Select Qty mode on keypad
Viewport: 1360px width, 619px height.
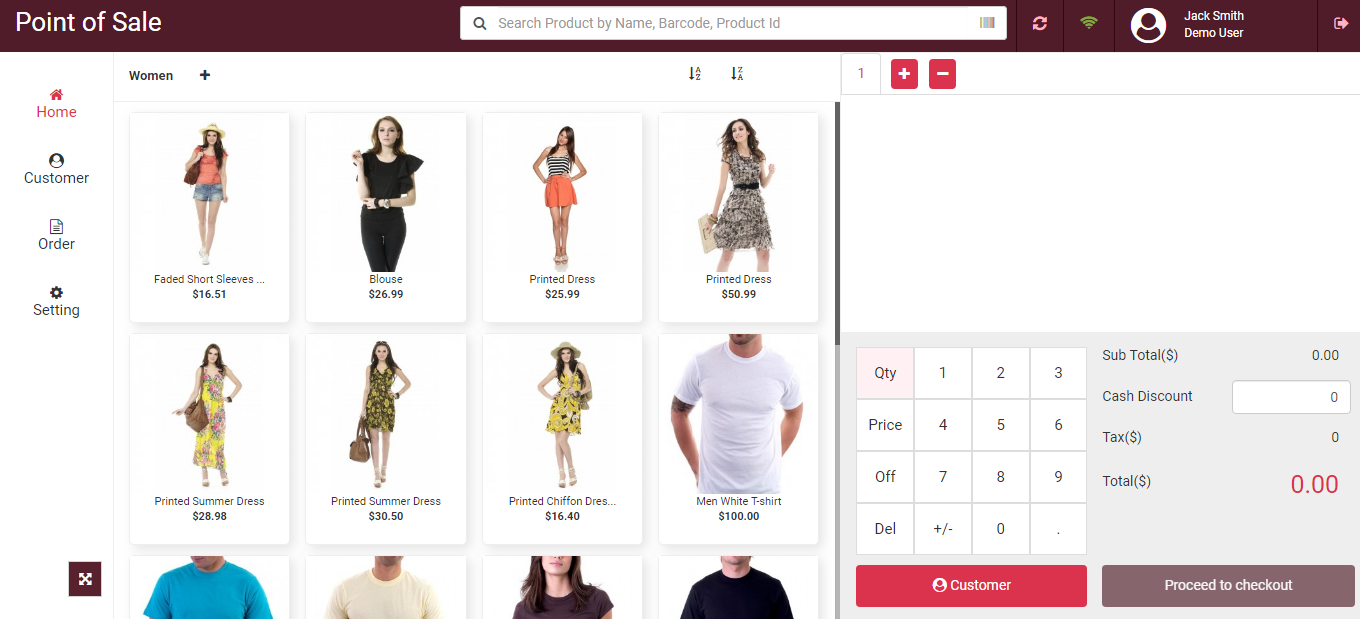pos(885,373)
